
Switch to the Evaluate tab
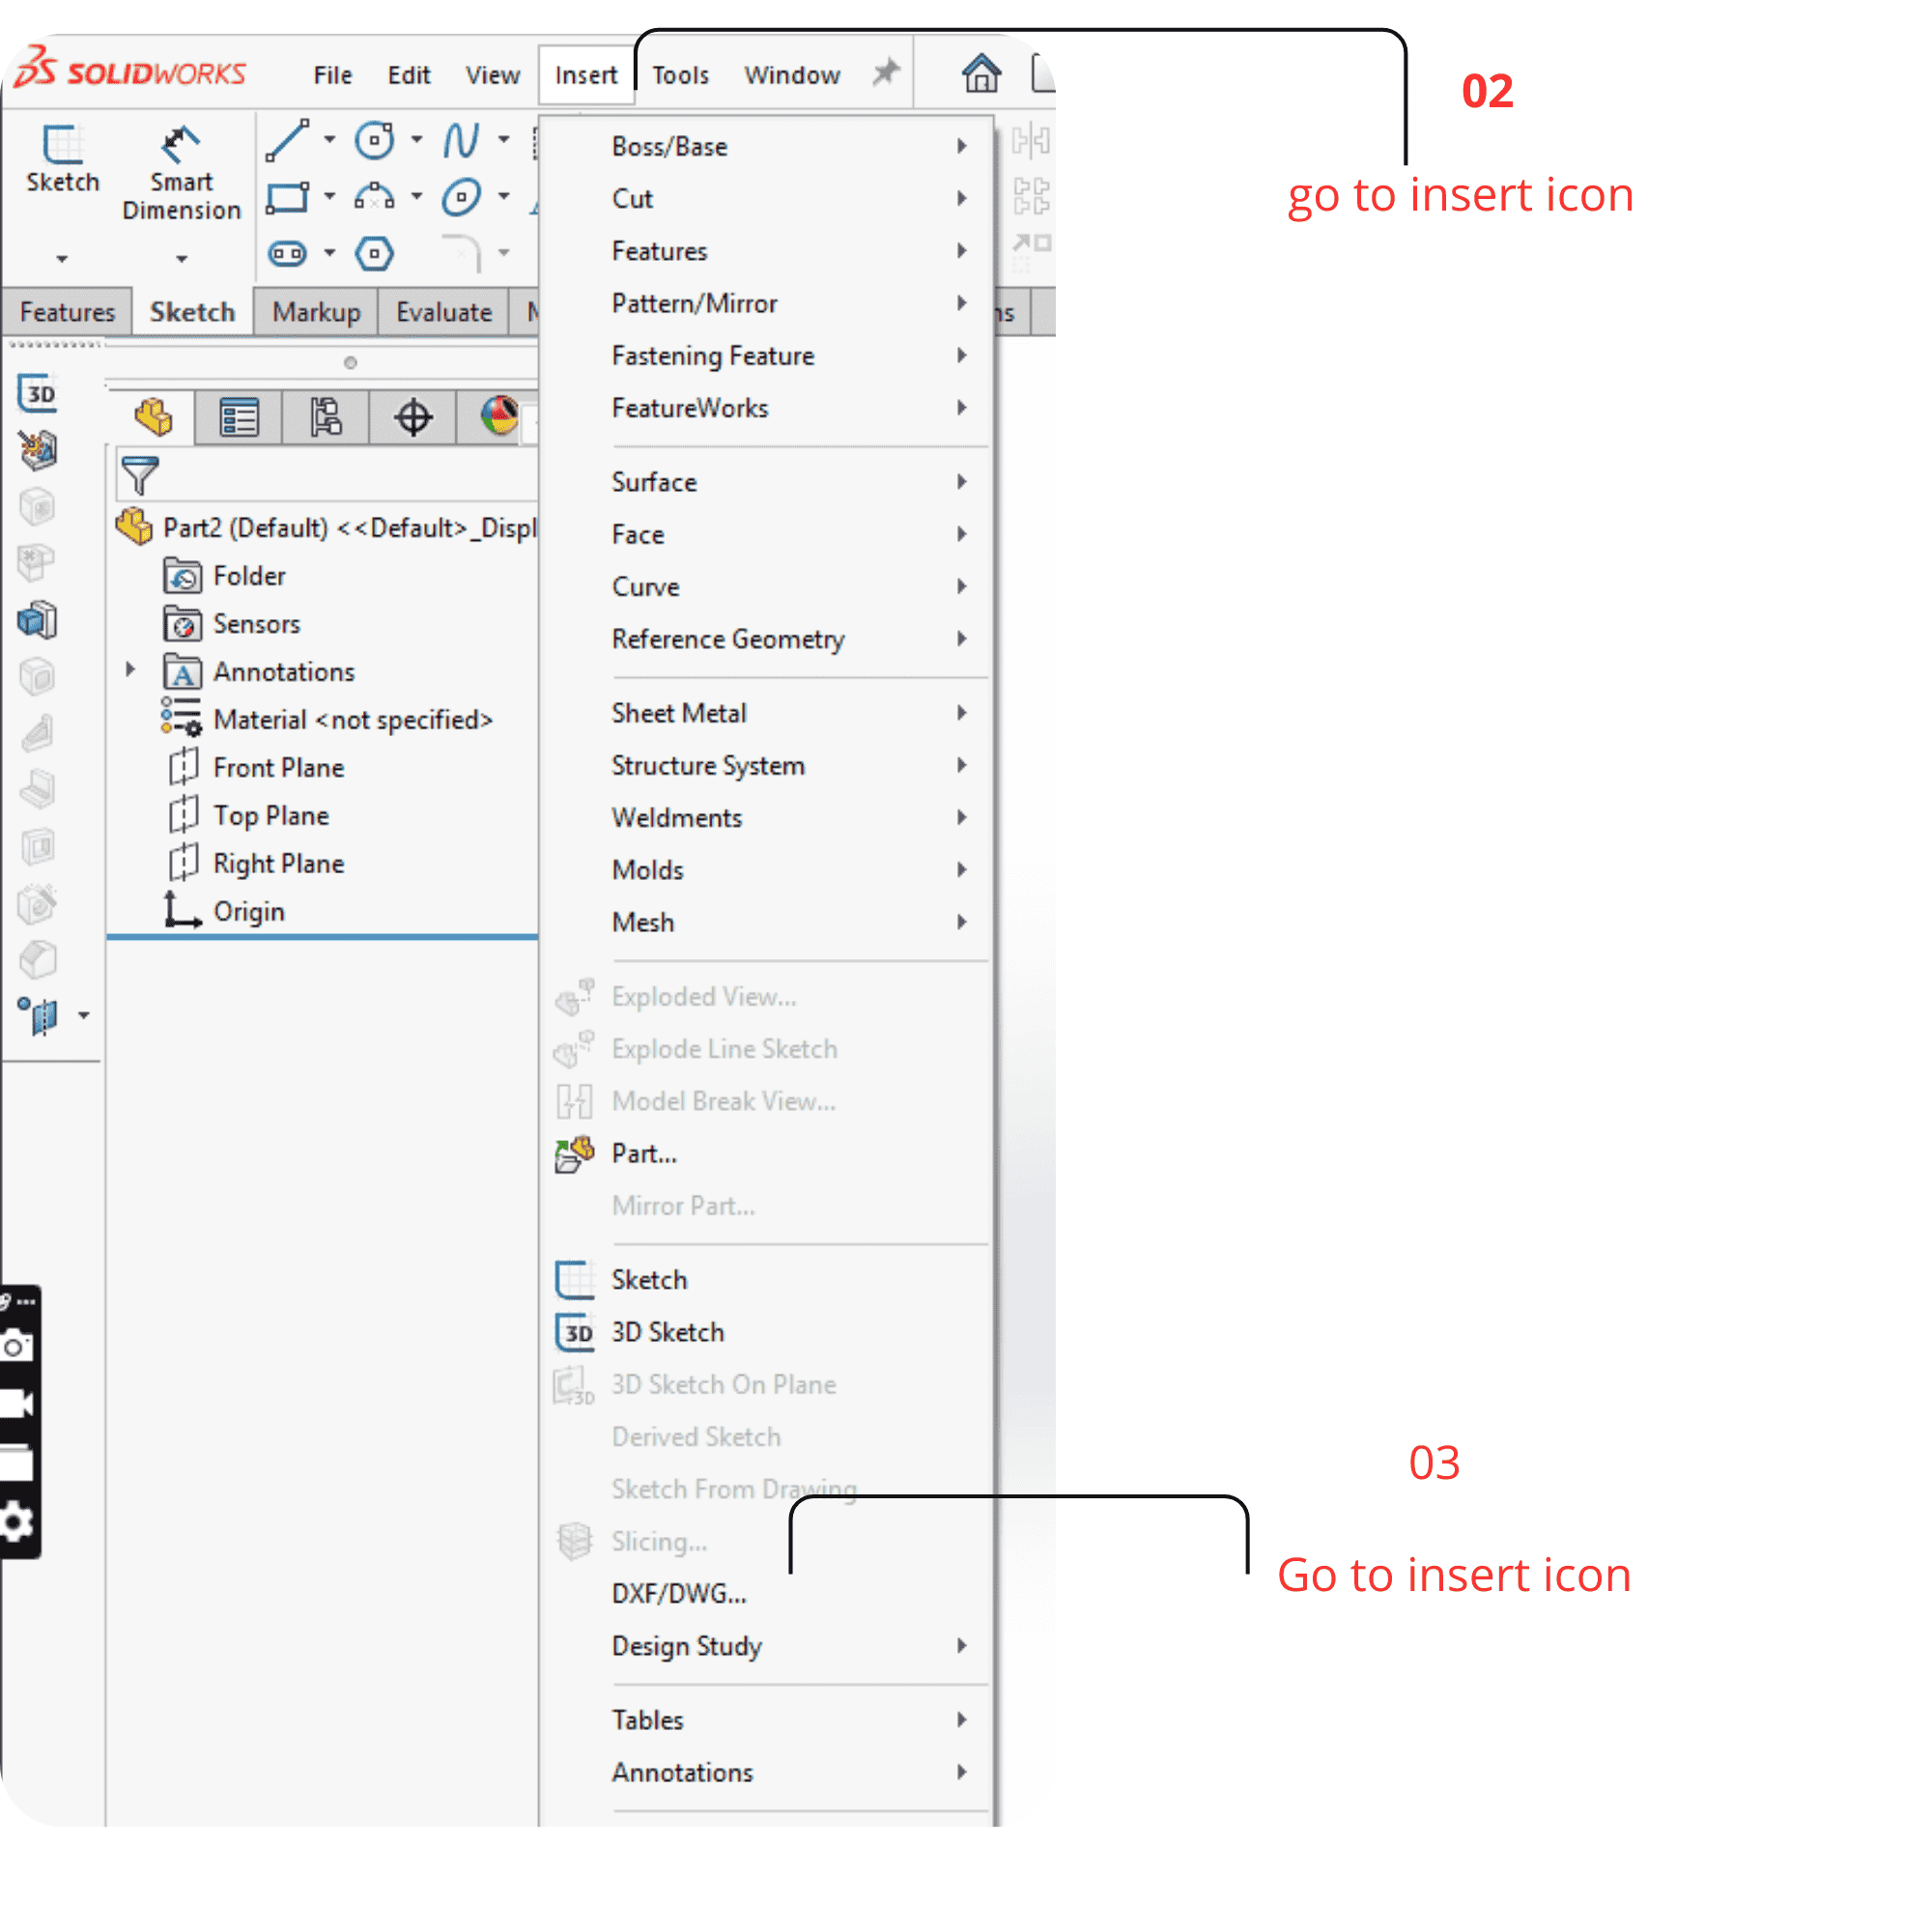click(443, 312)
